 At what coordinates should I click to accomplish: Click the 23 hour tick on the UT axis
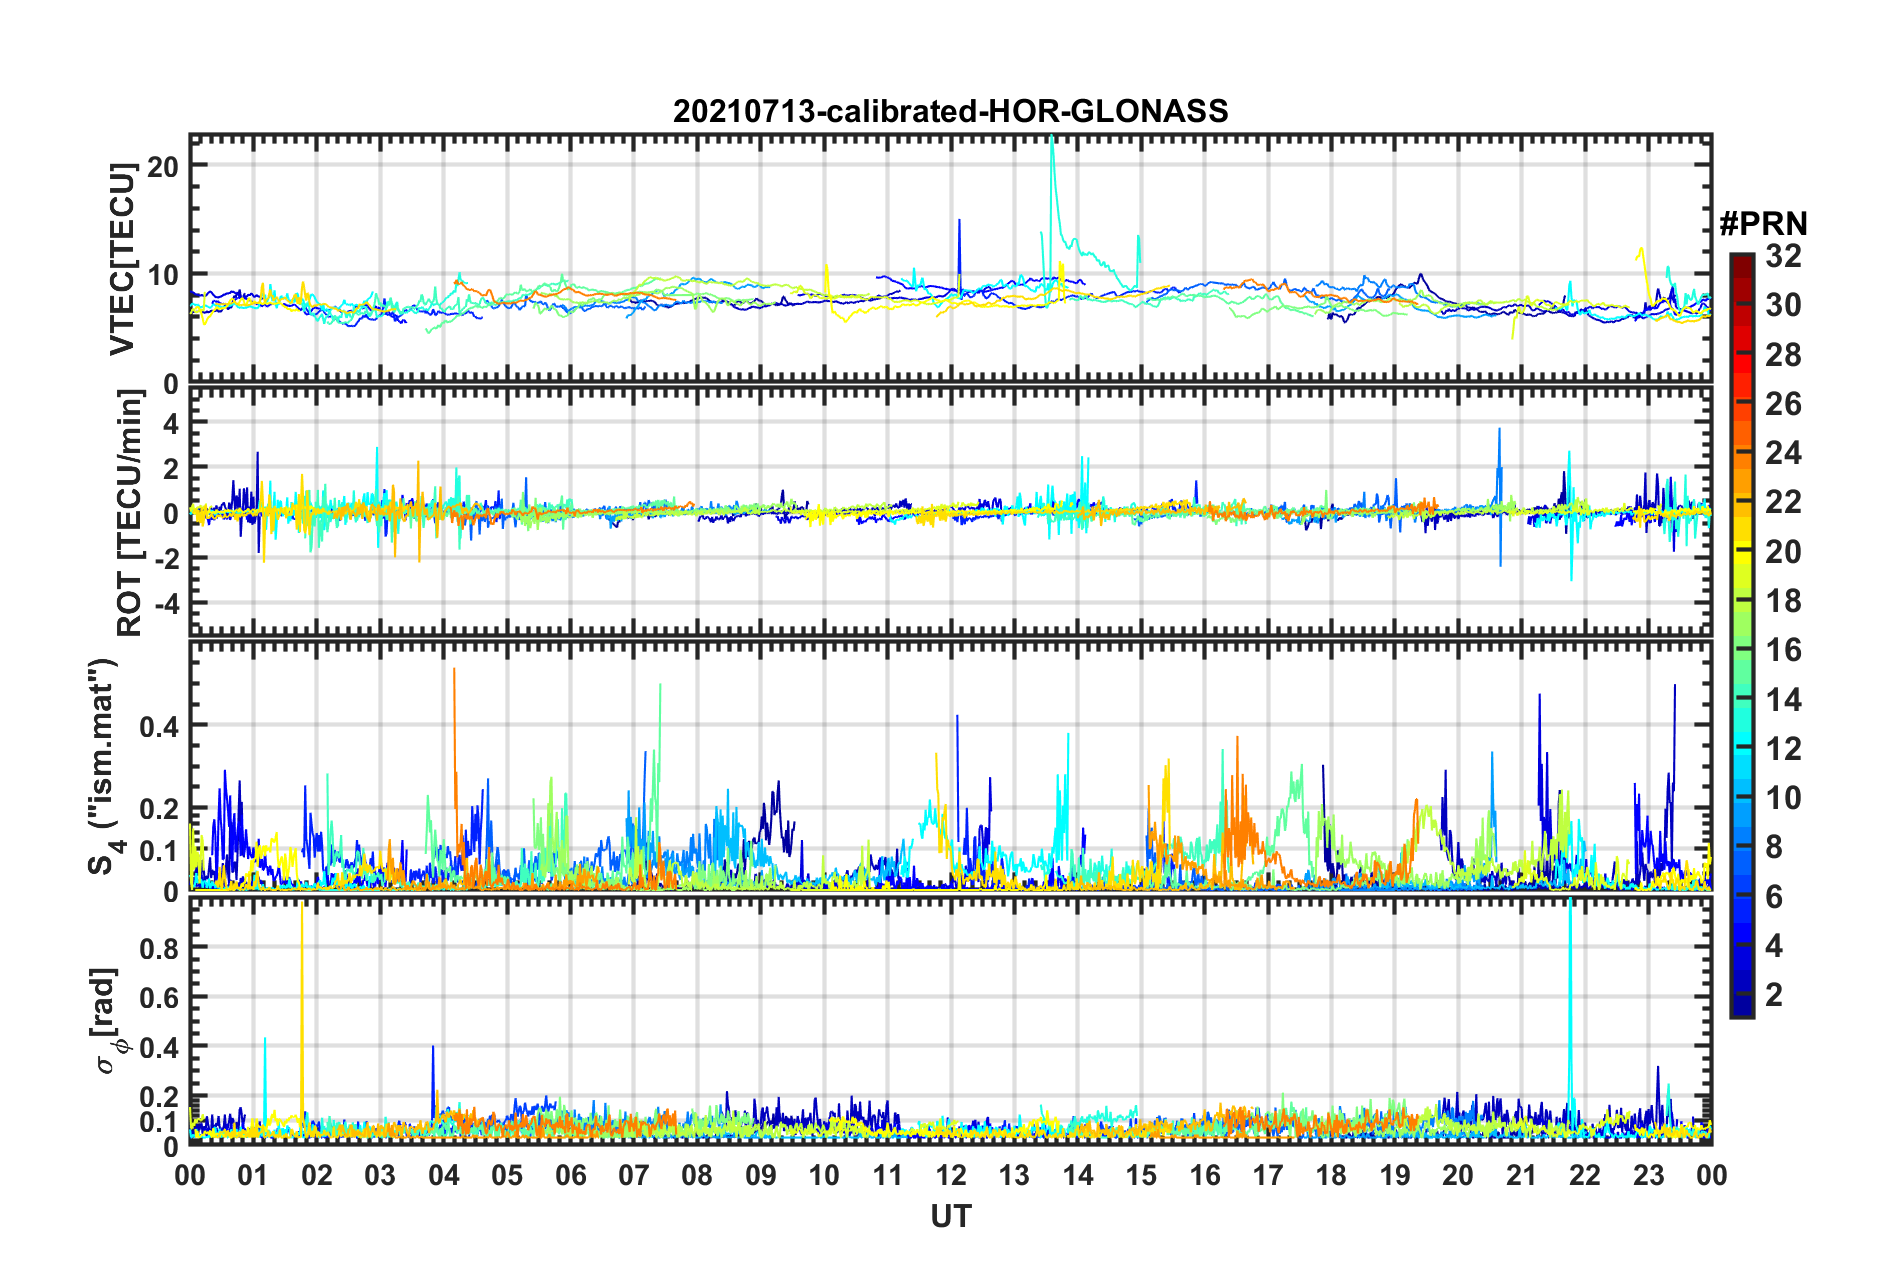point(1648,1175)
